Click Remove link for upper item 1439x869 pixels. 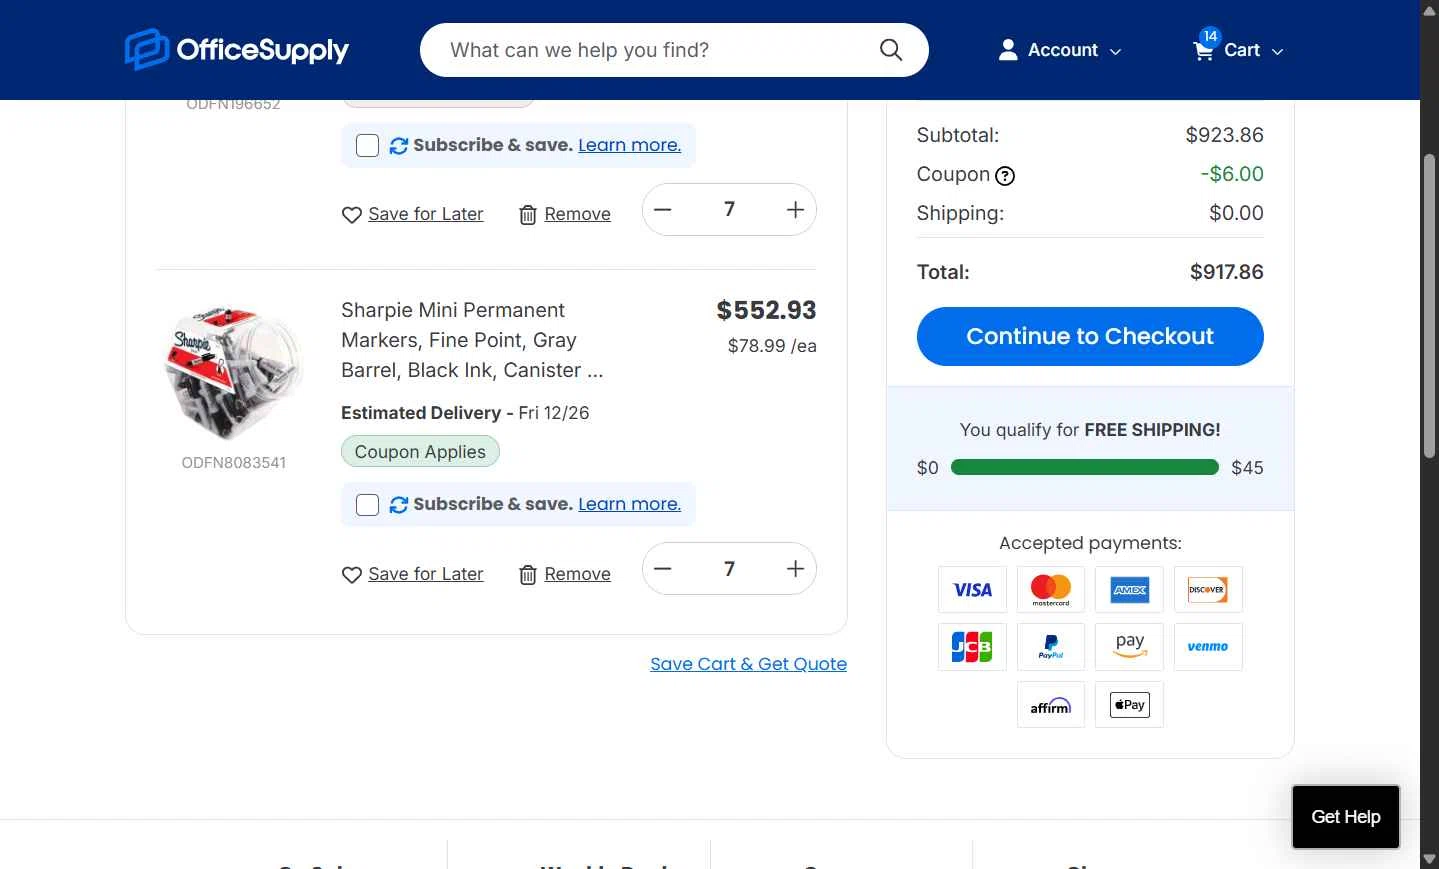pos(577,214)
